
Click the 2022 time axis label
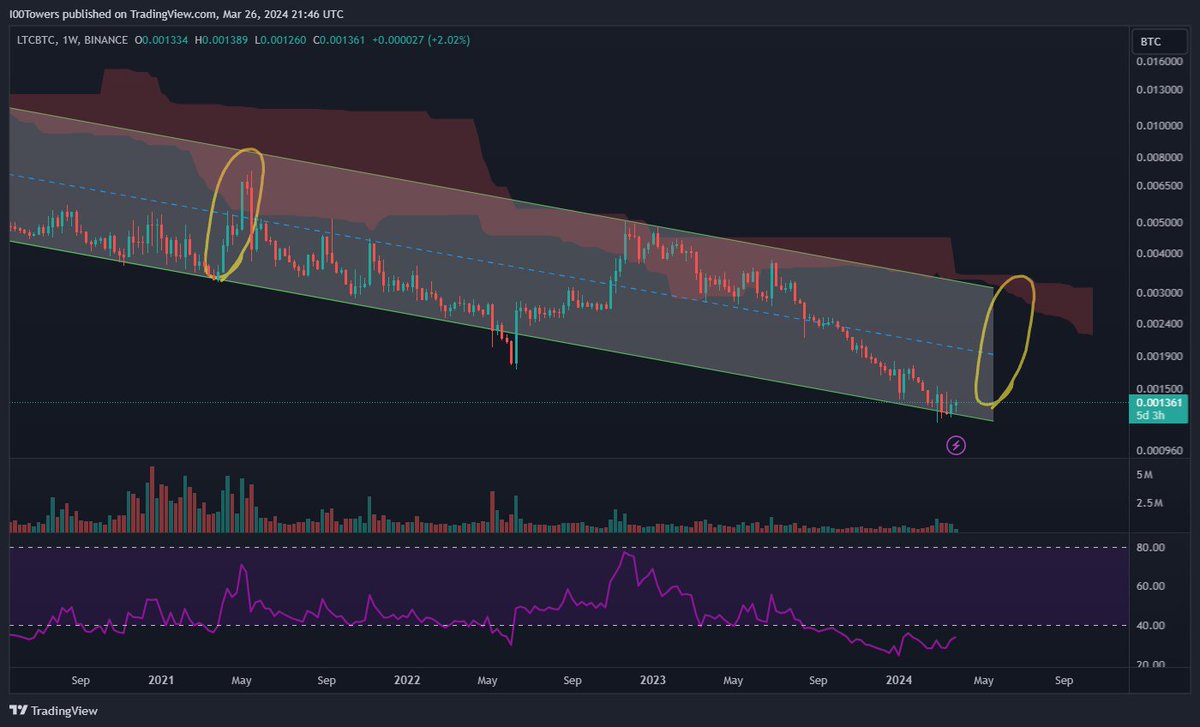click(406, 681)
